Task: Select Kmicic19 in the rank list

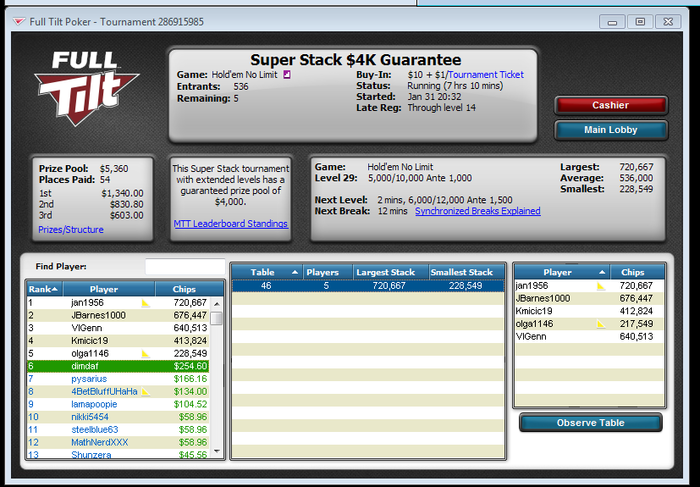Action: pyautogui.click(x=118, y=341)
